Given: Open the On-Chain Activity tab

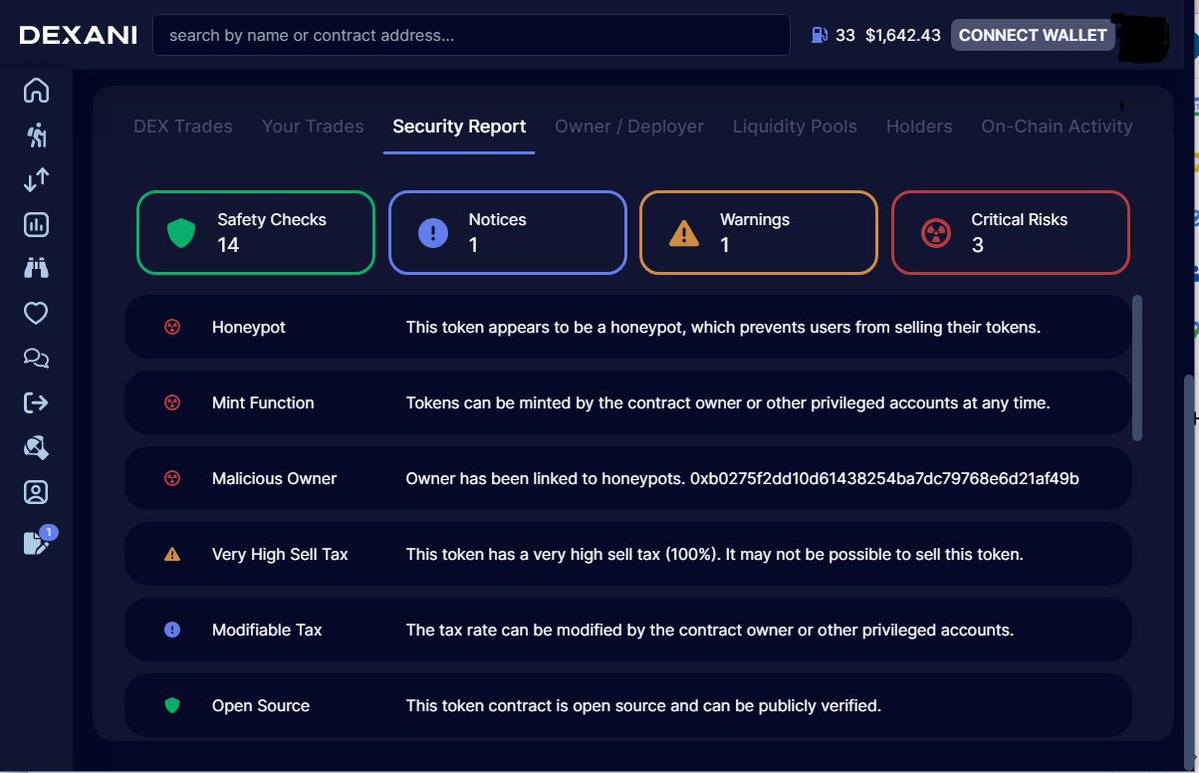Looking at the screenshot, I should (1057, 126).
